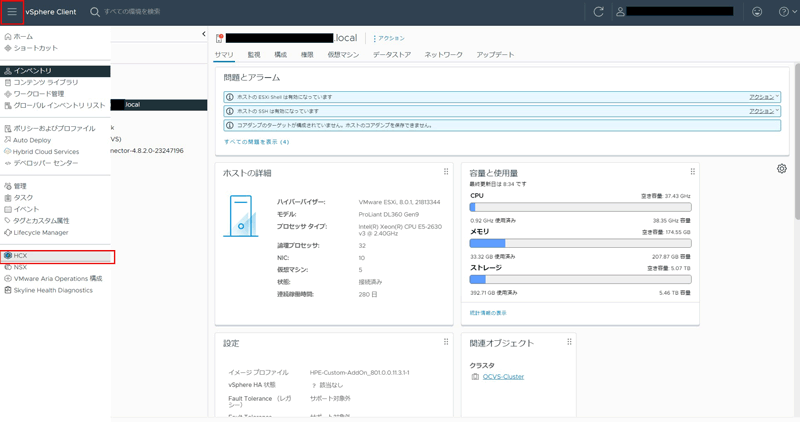Collapse the navigator panel chevron

(204, 34)
